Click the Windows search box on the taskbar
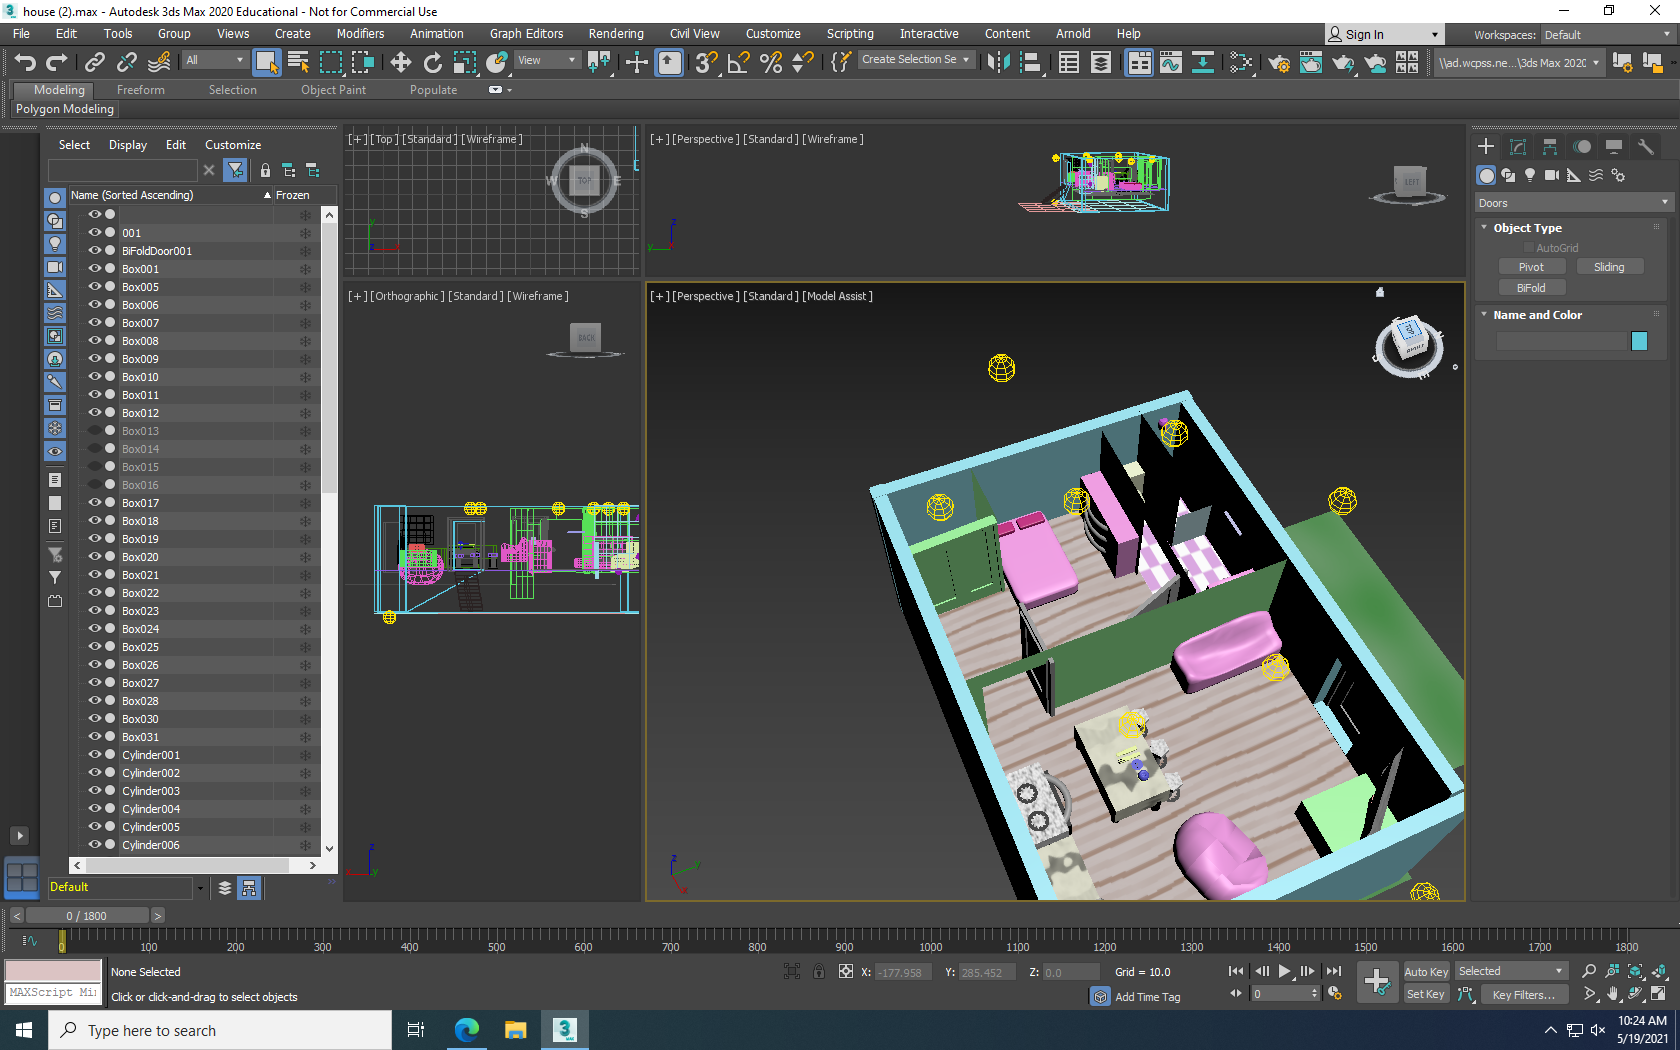This screenshot has width=1680, height=1050. click(220, 1030)
